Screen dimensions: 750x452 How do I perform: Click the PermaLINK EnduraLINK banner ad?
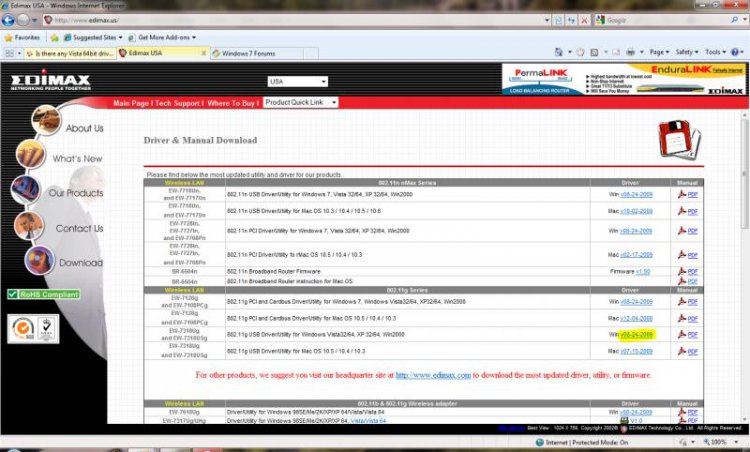[624, 79]
